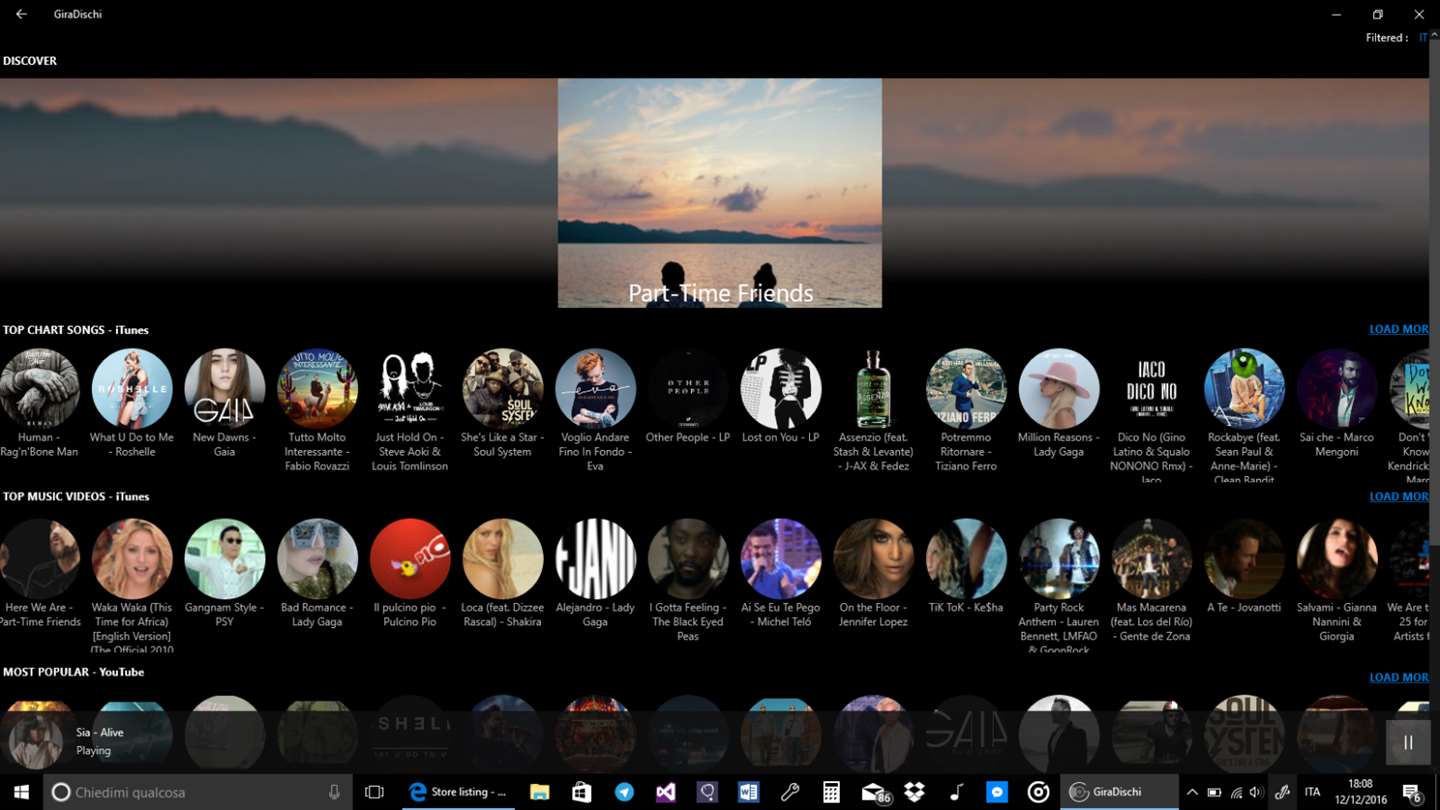Go back with the arrow next to GiraDischi
Image resolution: width=1440 pixels, height=810 pixels.
(21, 14)
